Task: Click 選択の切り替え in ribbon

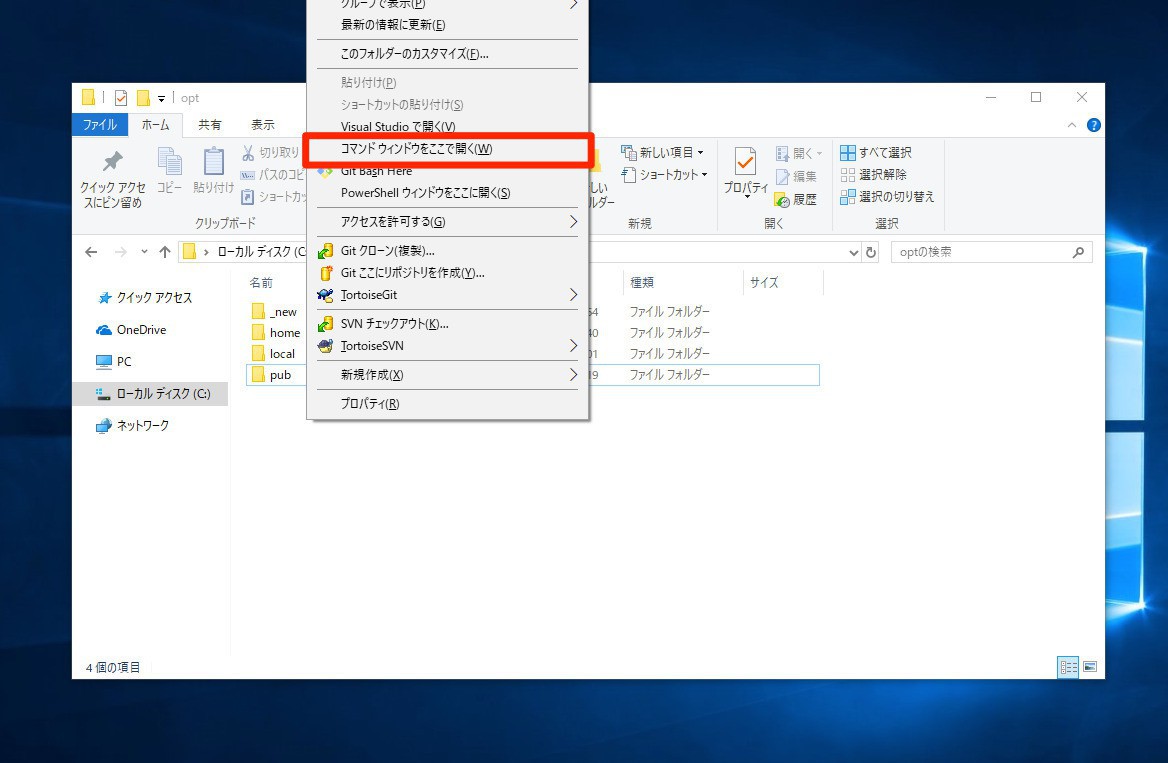Action: point(887,197)
